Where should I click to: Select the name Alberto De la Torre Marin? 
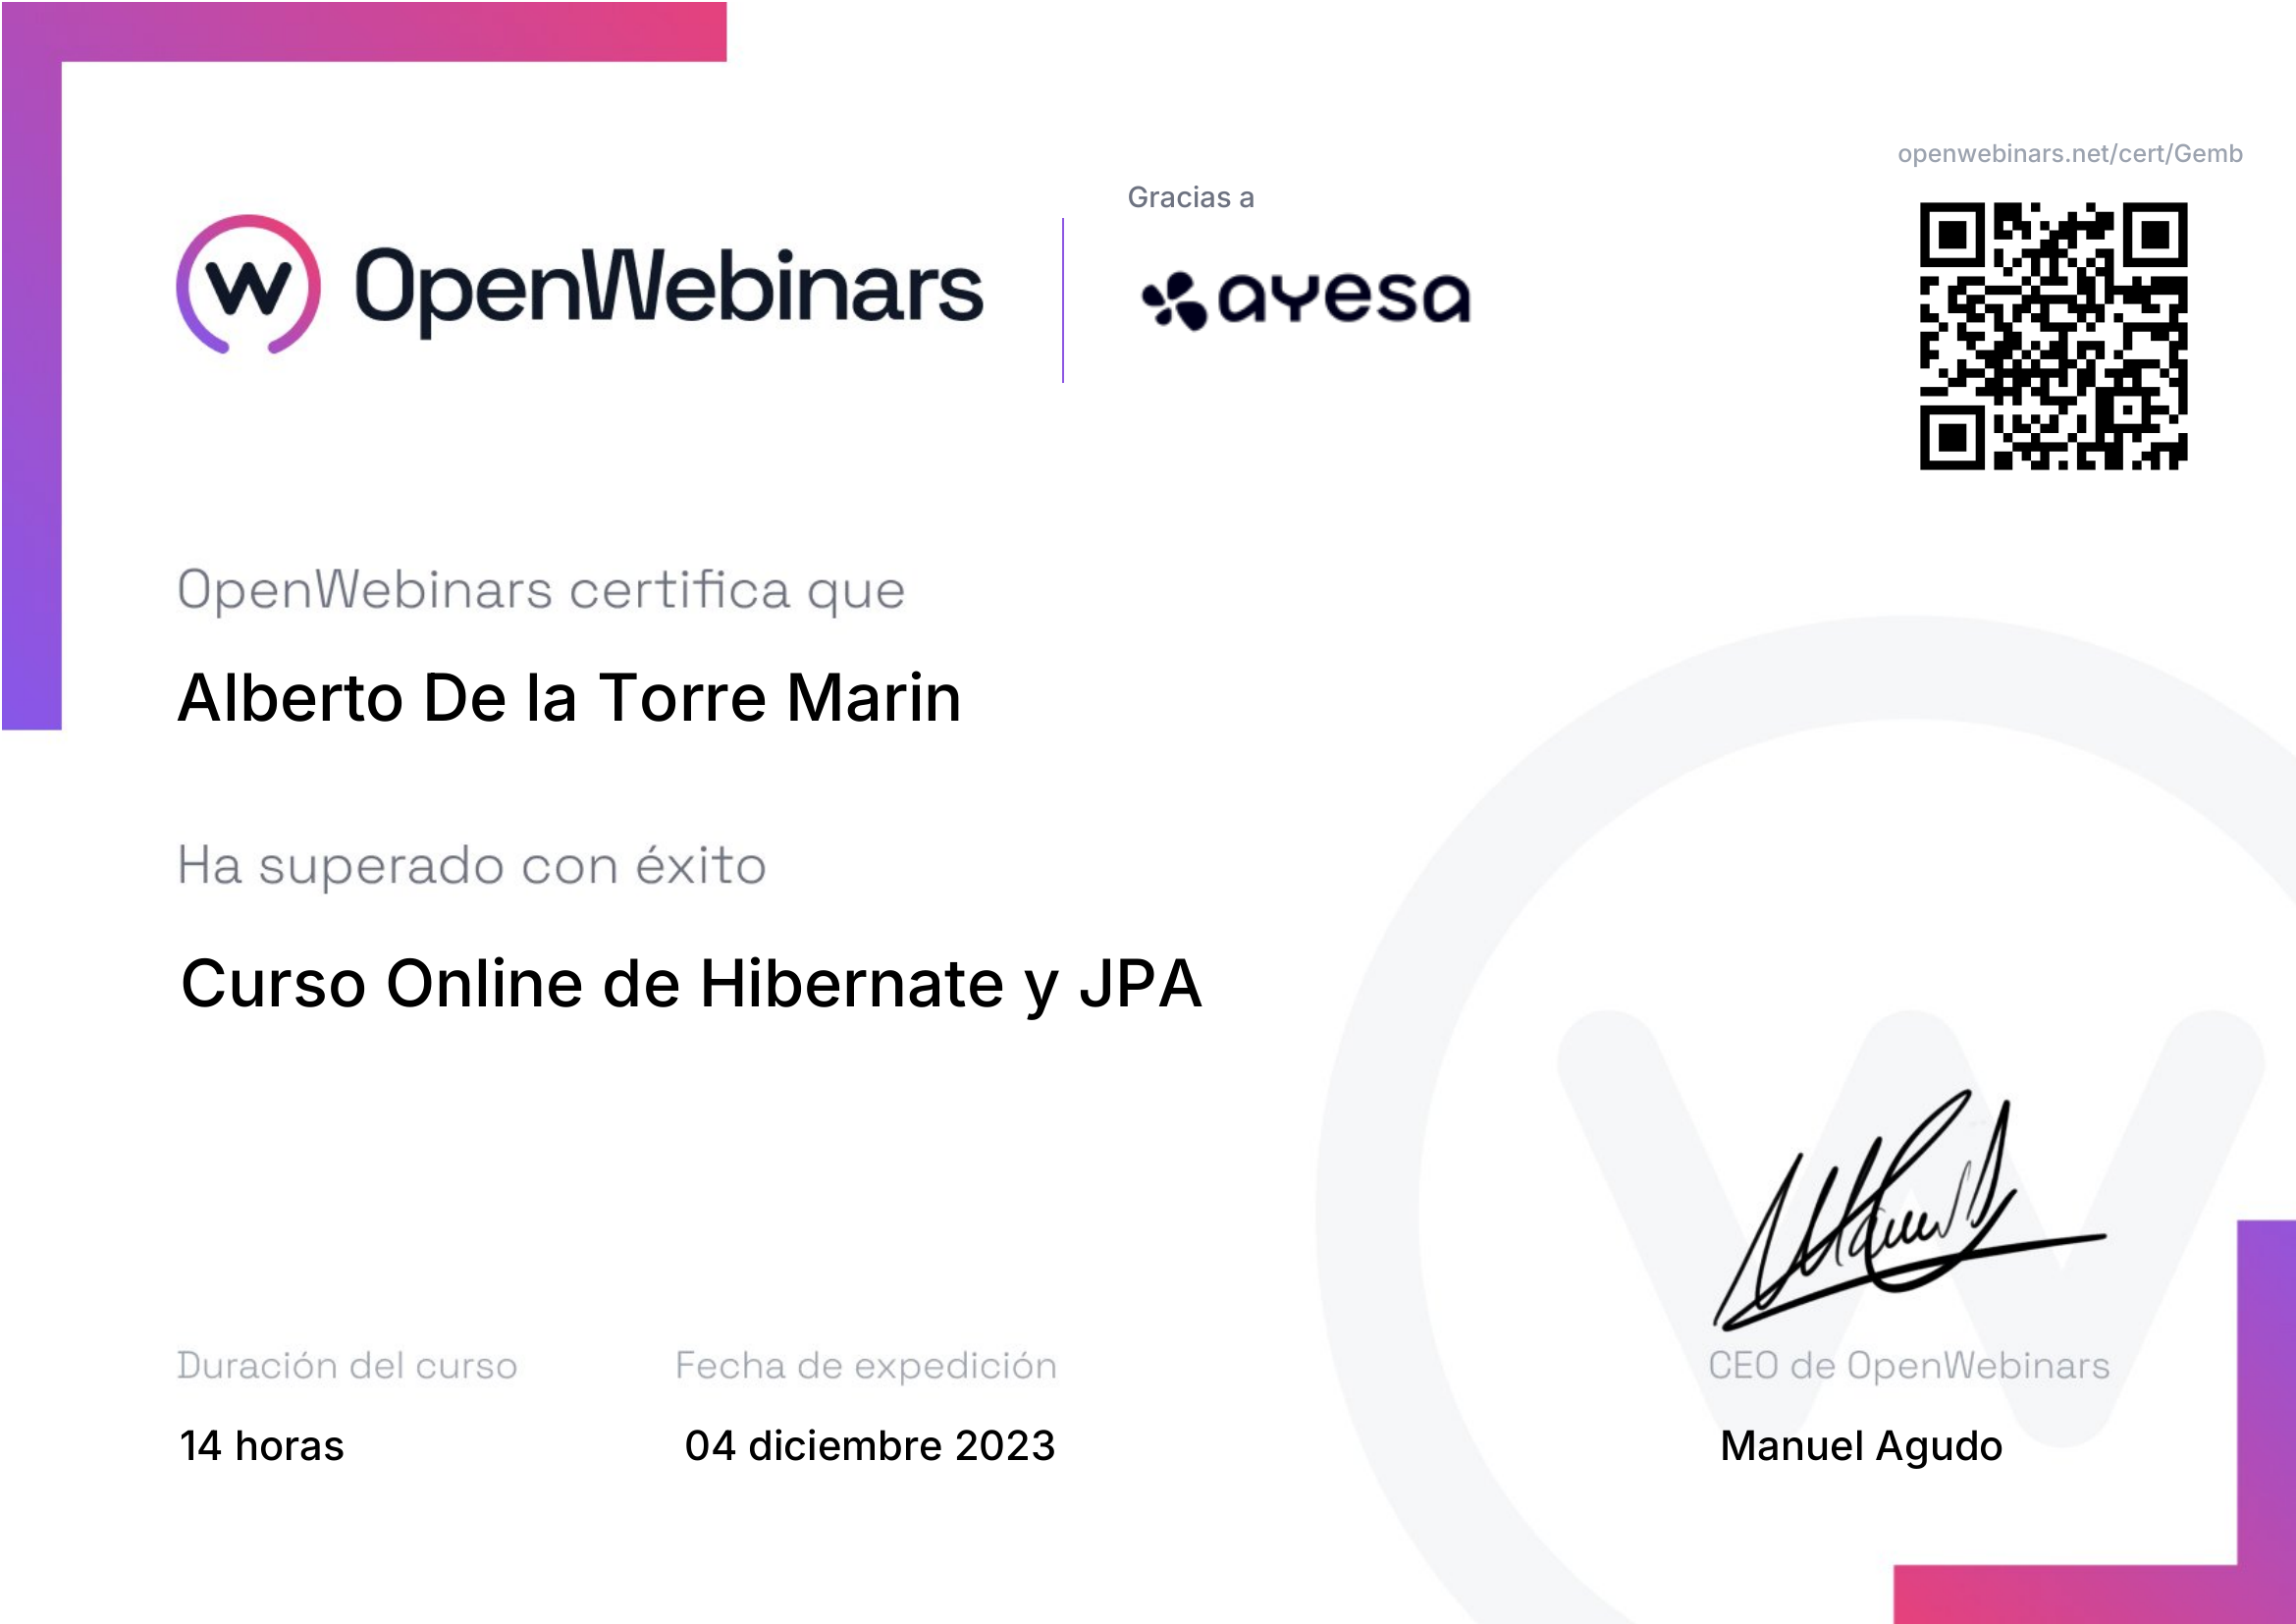pyautogui.click(x=569, y=697)
